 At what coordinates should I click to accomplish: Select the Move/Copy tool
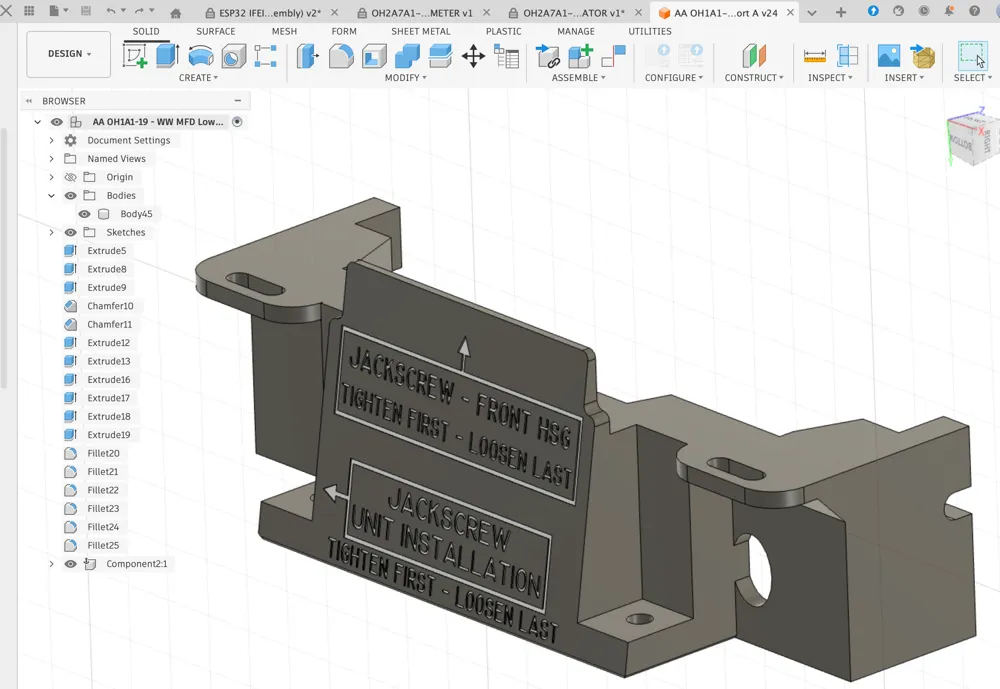(473, 56)
